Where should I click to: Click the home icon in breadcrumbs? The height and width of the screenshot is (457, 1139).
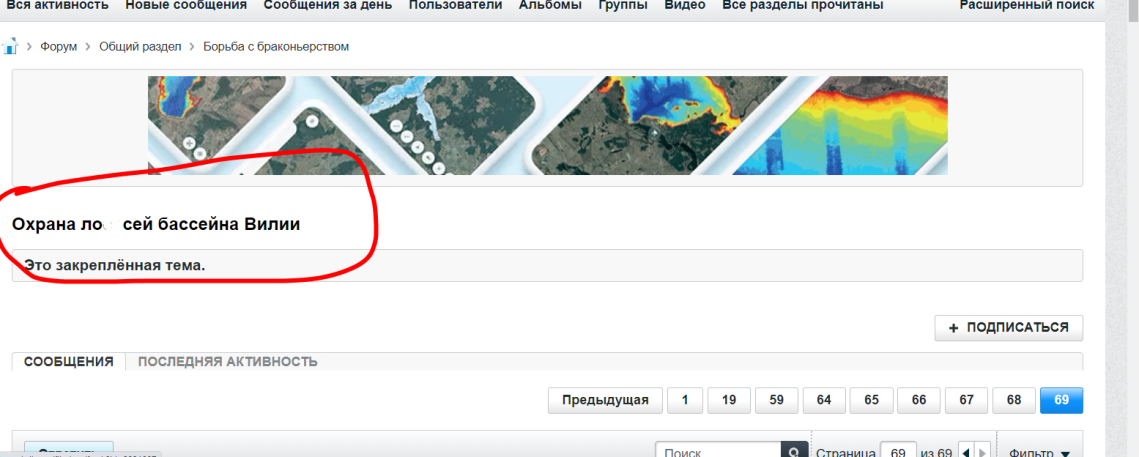[11, 47]
